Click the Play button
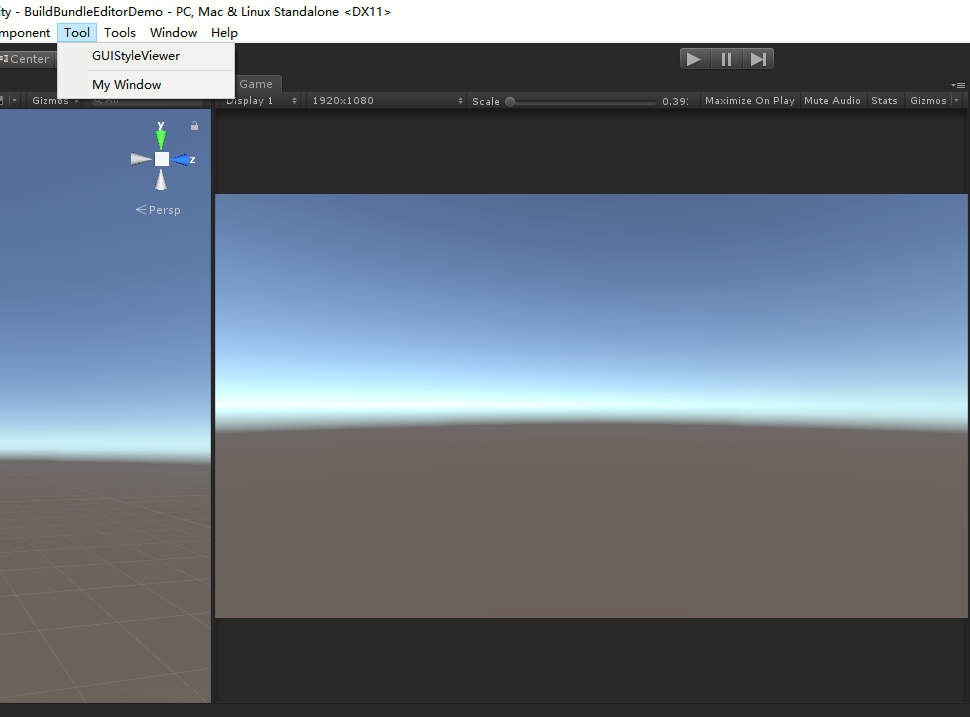 coord(695,58)
